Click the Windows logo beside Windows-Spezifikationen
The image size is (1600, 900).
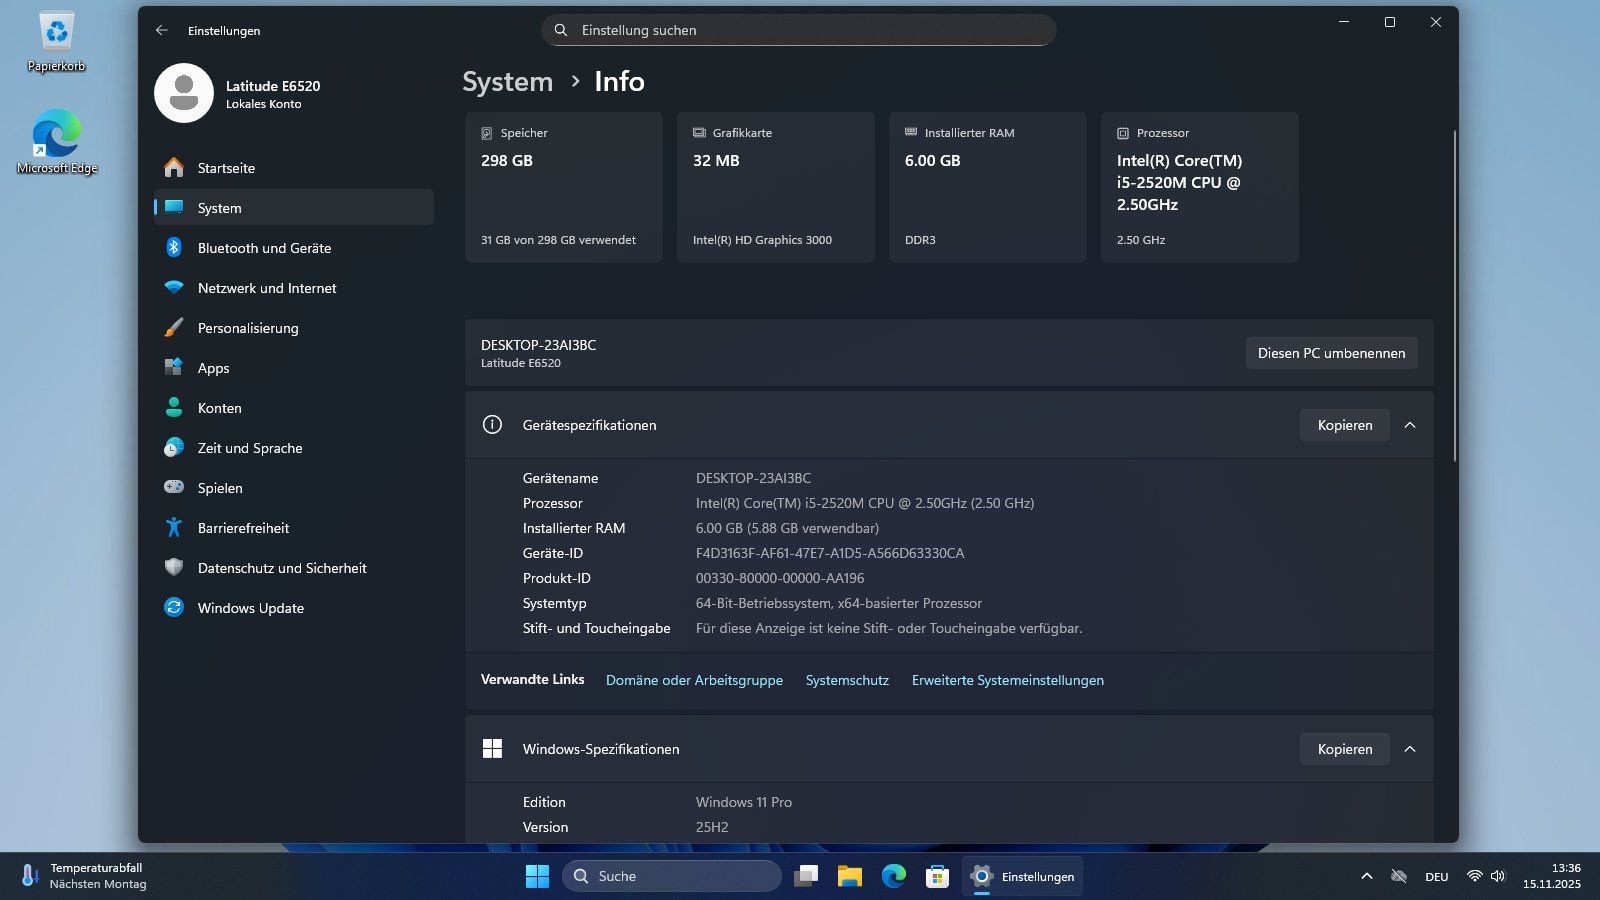click(x=492, y=748)
